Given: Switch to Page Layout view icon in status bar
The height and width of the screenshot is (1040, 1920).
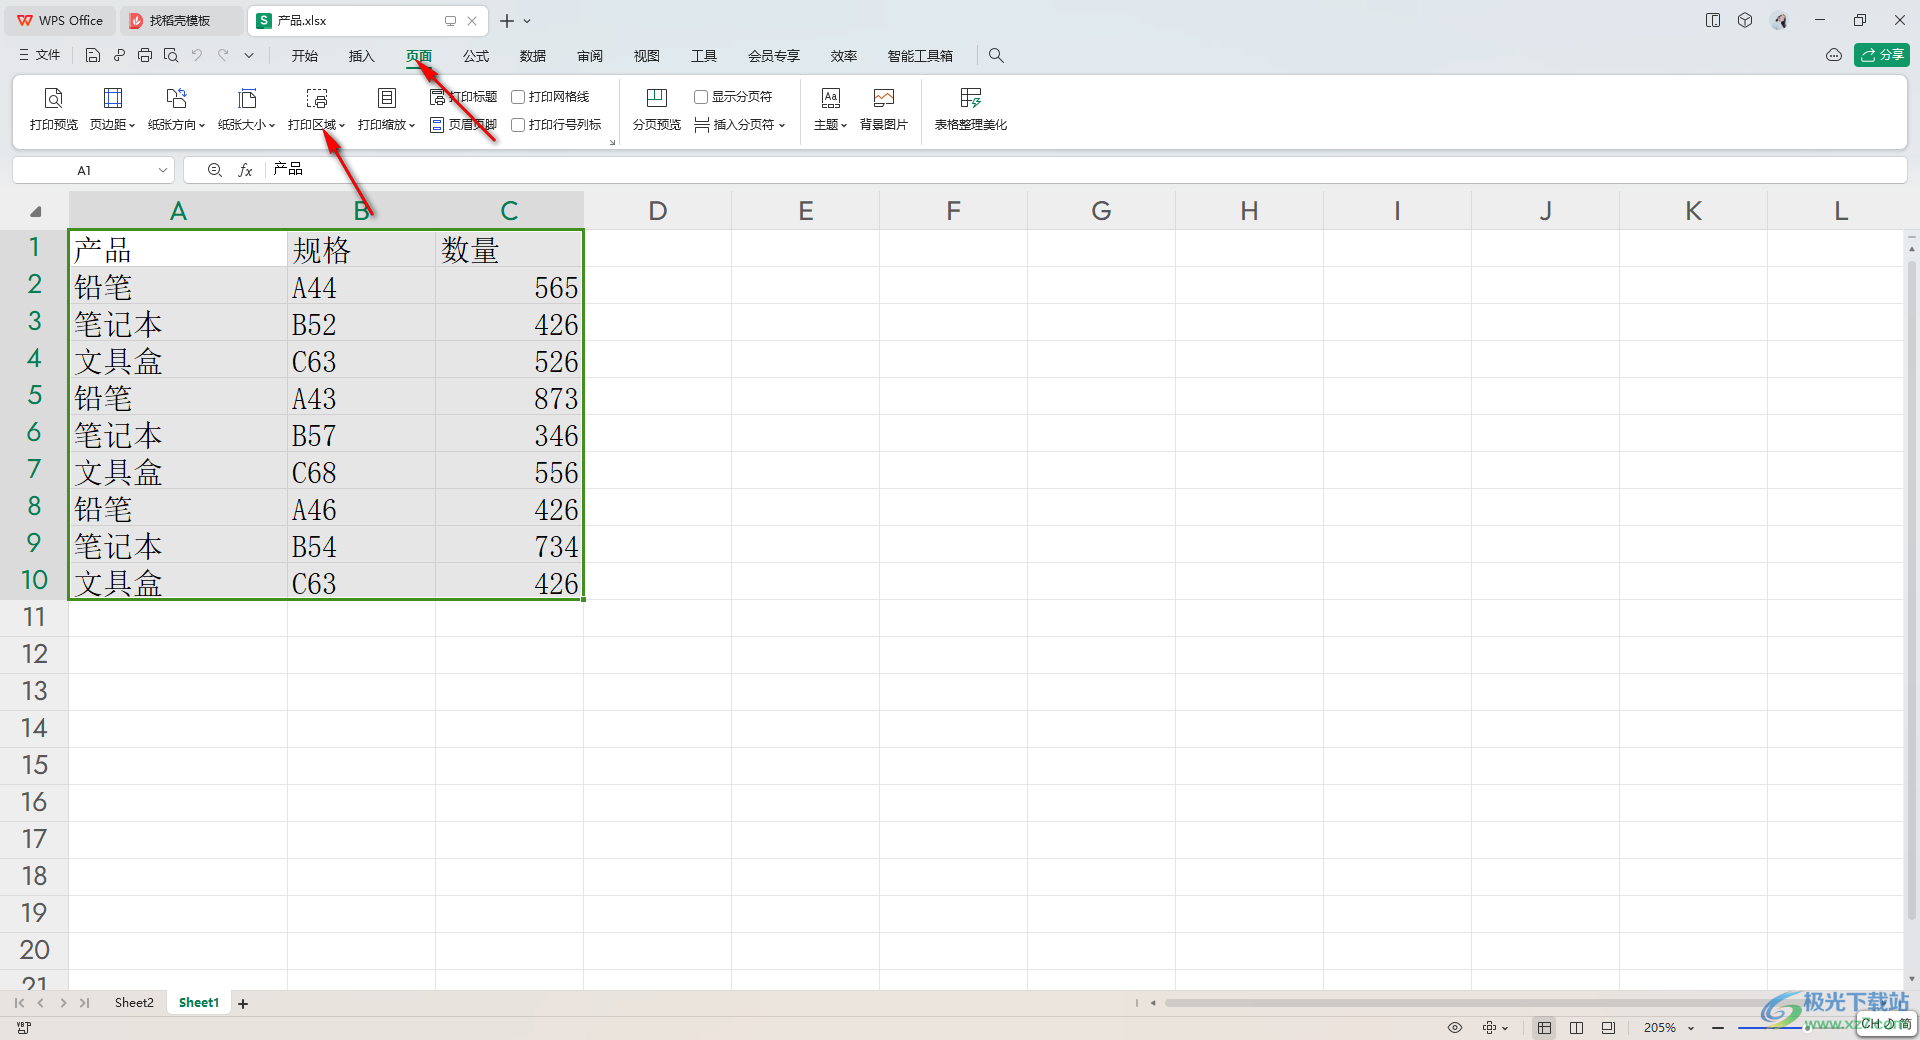Looking at the screenshot, I should click(x=1577, y=1028).
